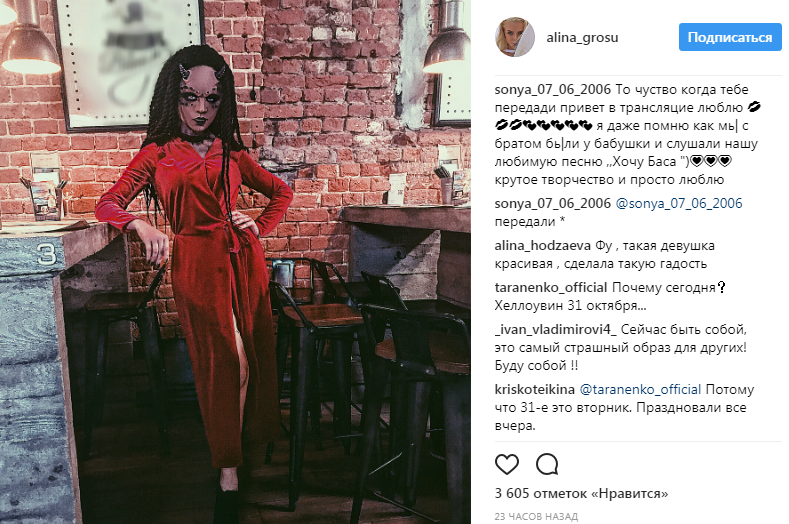
Task: Click the blue Подписаться follow button
Action: coord(730,37)
